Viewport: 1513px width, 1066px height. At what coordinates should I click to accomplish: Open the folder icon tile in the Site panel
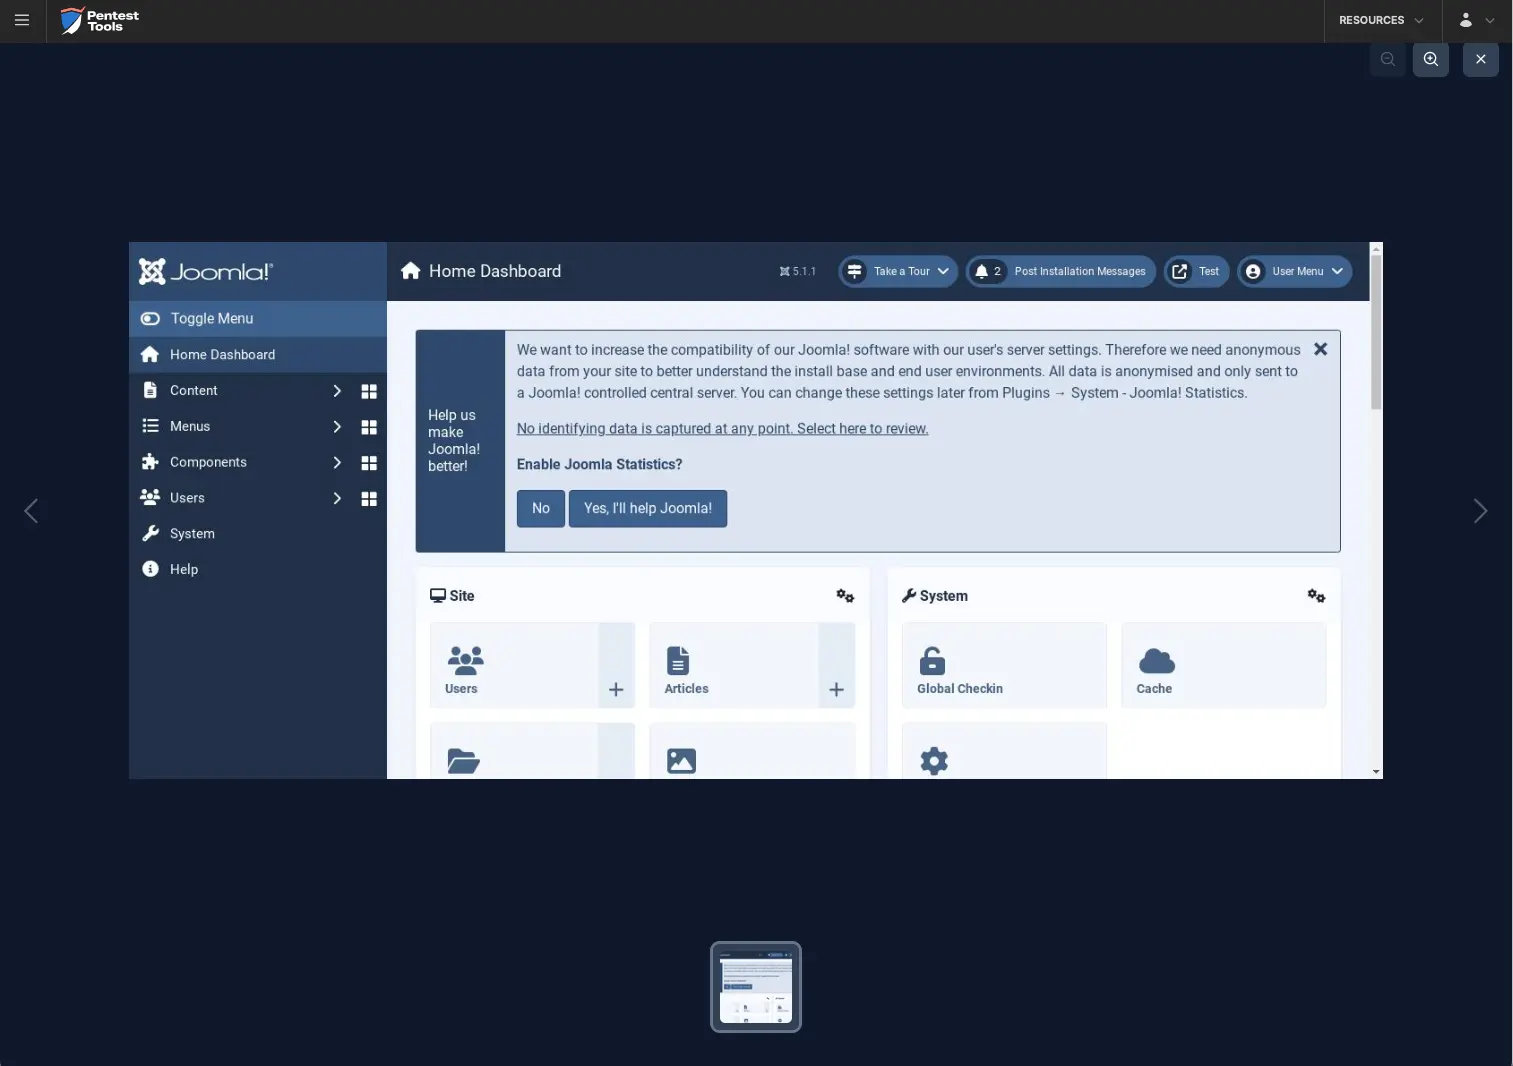514,751
